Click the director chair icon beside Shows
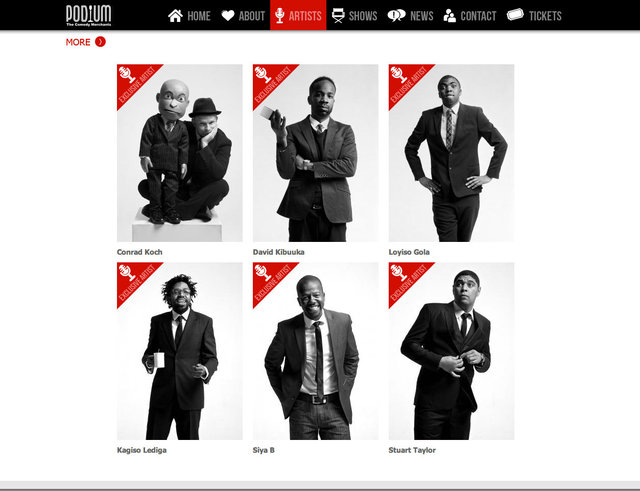The width and height of the screenshot is (640, 491). click(x=338, y=16)
